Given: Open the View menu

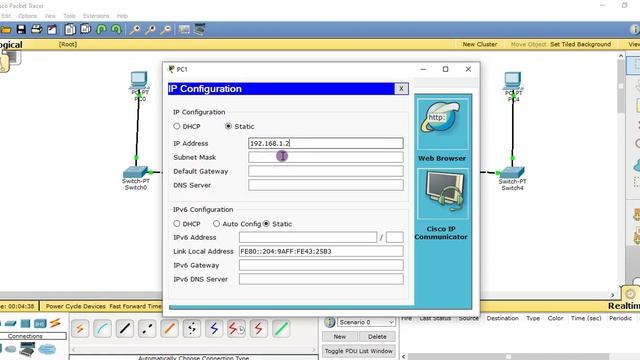Looking at the screenshot, I should pyautogui.click(x=50, y=16).
